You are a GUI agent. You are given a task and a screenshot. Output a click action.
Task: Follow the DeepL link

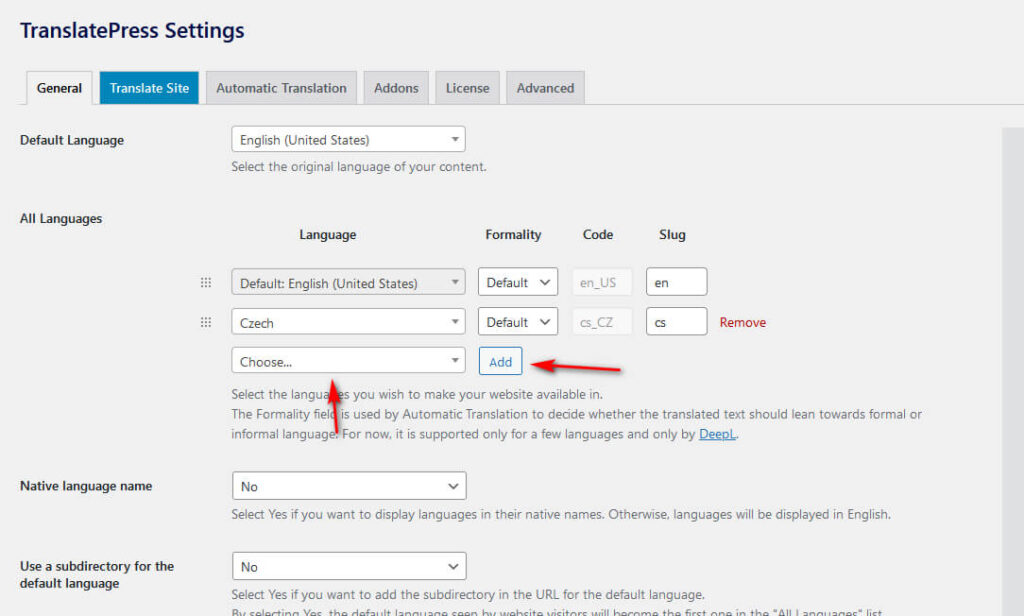point(717,434)
